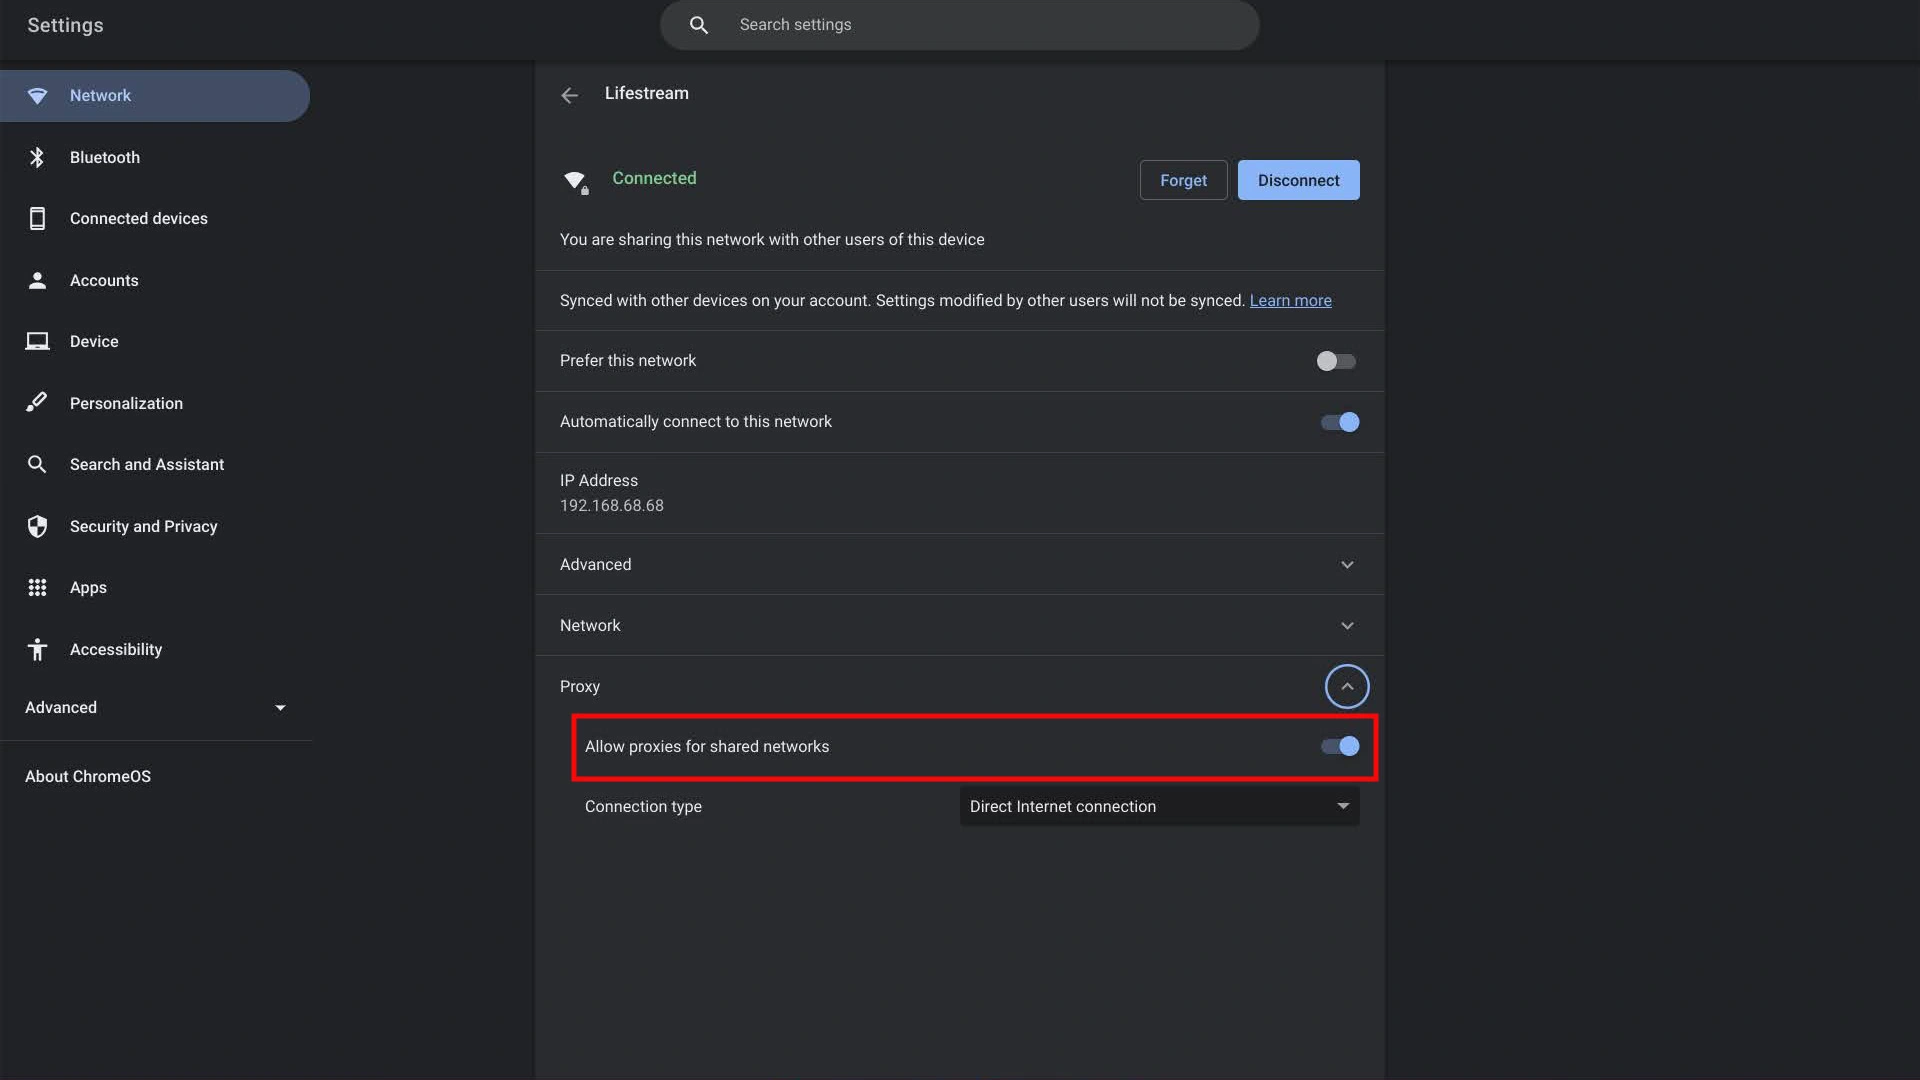The image size is (1920, 1080).
Task: Disconnect from the Lifestream network
Action: 1298,180
